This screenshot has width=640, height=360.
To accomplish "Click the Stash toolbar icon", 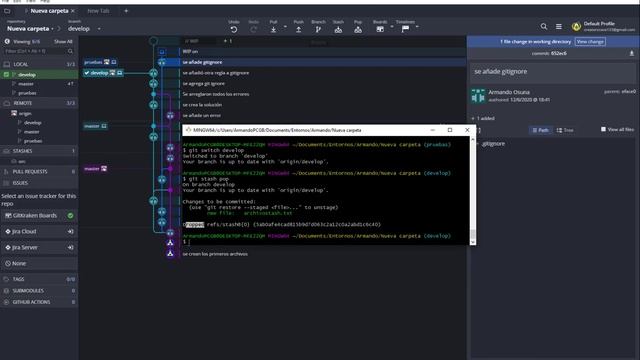I will coord(338,29).
